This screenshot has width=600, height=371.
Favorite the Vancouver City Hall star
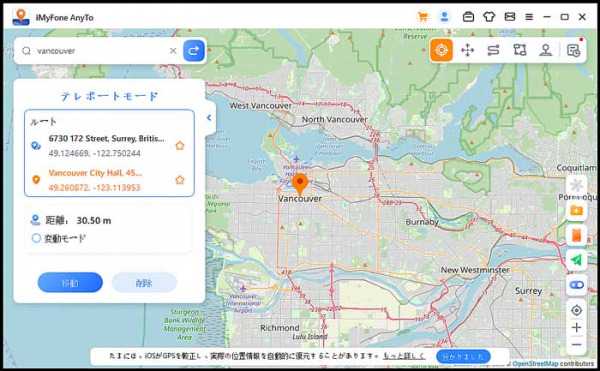[179, 180]
